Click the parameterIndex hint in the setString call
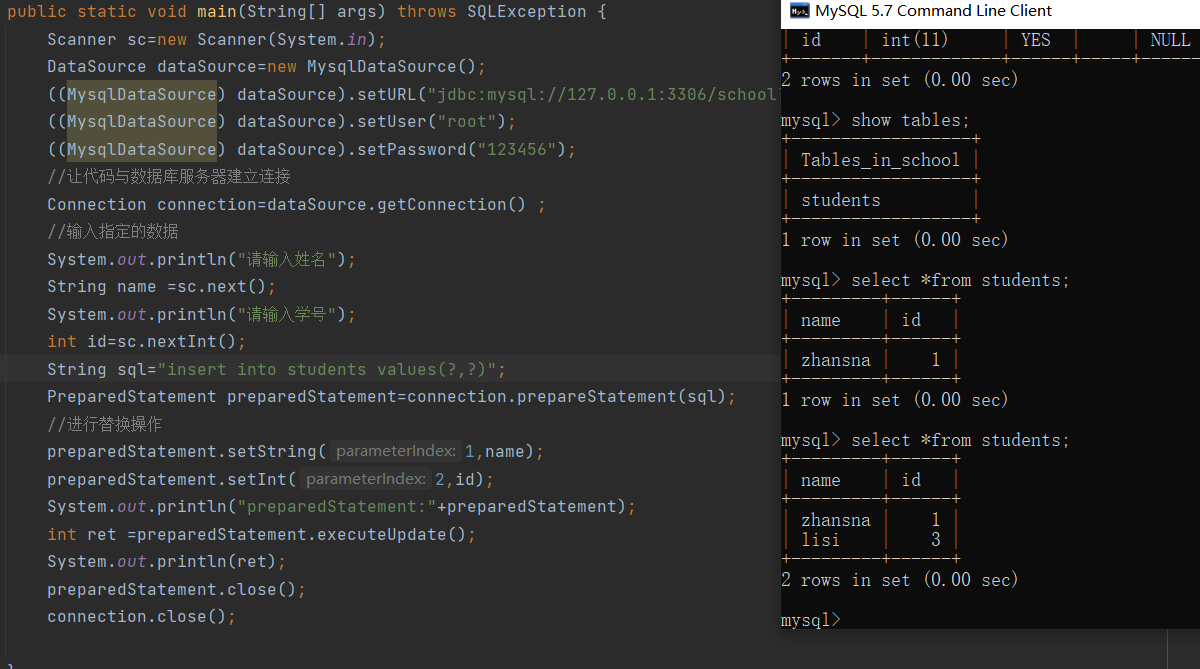1200x669 pixels. pos(396,452)
